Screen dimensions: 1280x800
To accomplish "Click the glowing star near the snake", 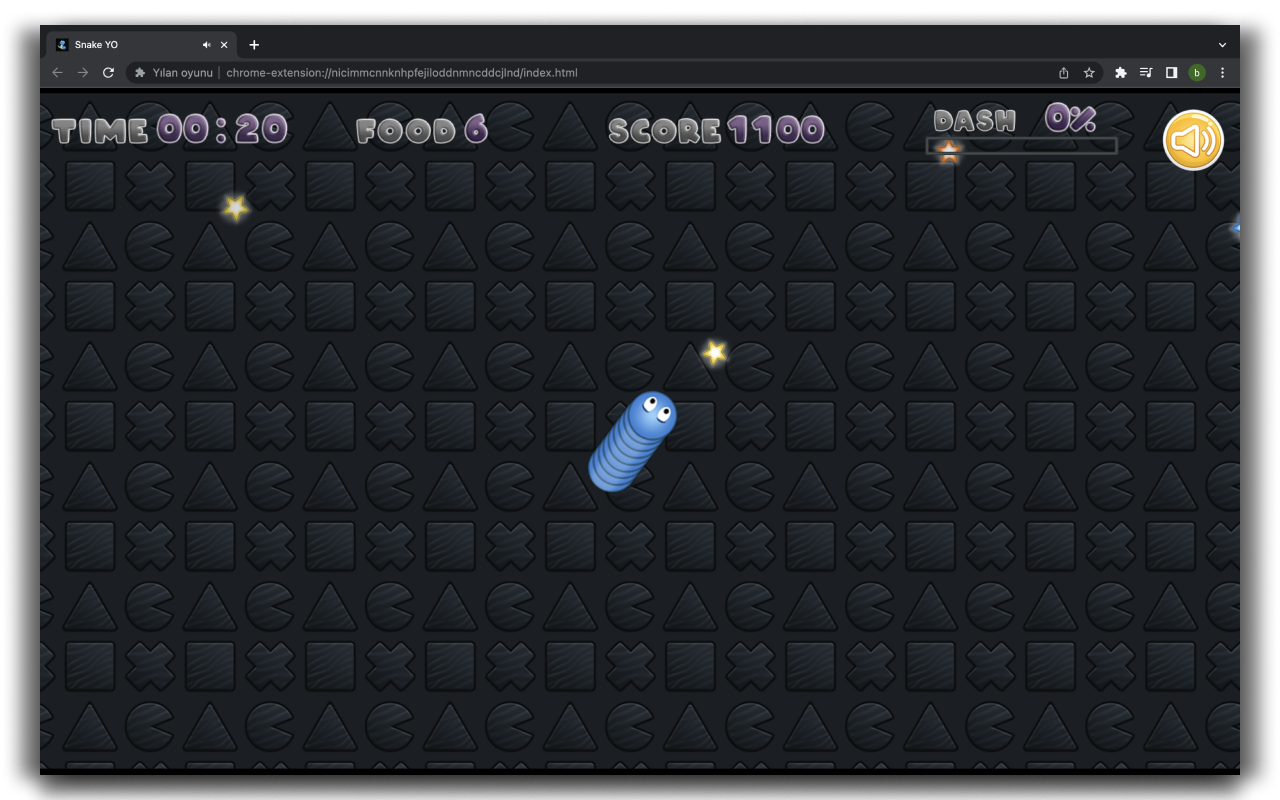I will [714, 353].
